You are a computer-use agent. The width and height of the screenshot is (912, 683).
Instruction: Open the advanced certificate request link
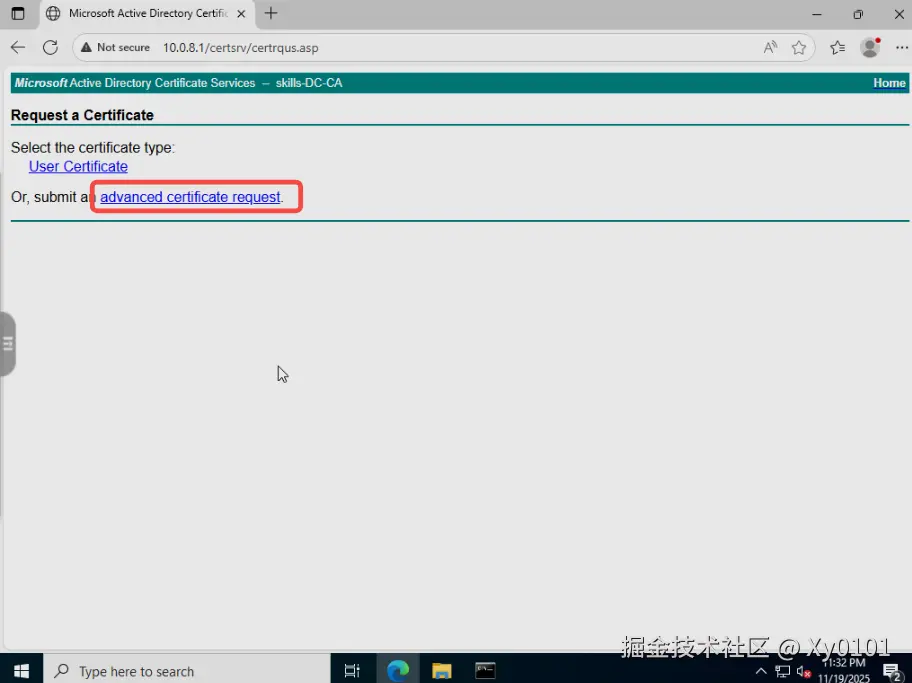pos(190,197)
